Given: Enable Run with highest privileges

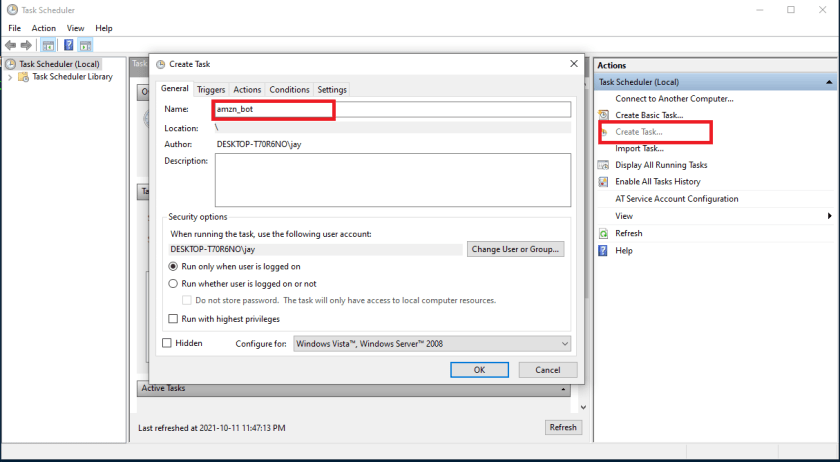Looking at the screenshot, I should (x=173, y=319).
